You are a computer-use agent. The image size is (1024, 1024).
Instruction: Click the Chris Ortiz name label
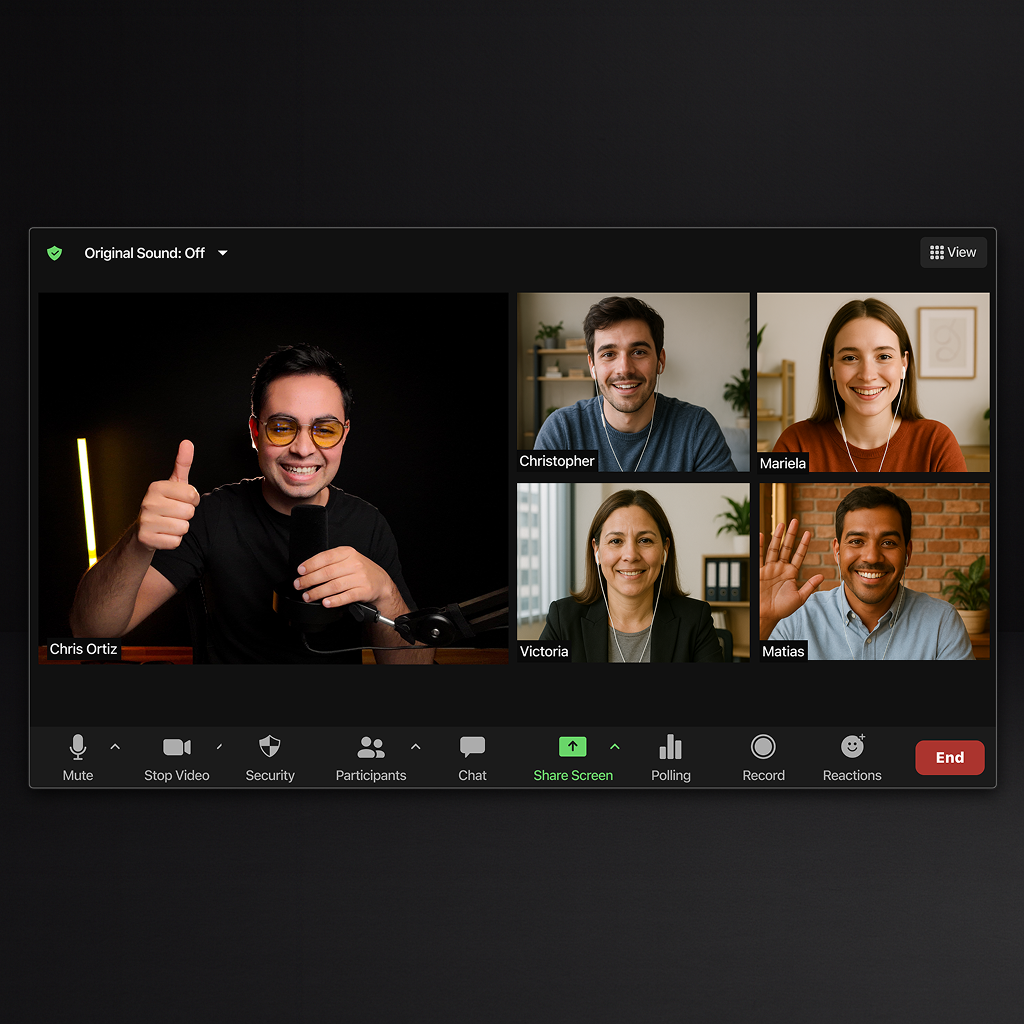[x=84, y=649]
